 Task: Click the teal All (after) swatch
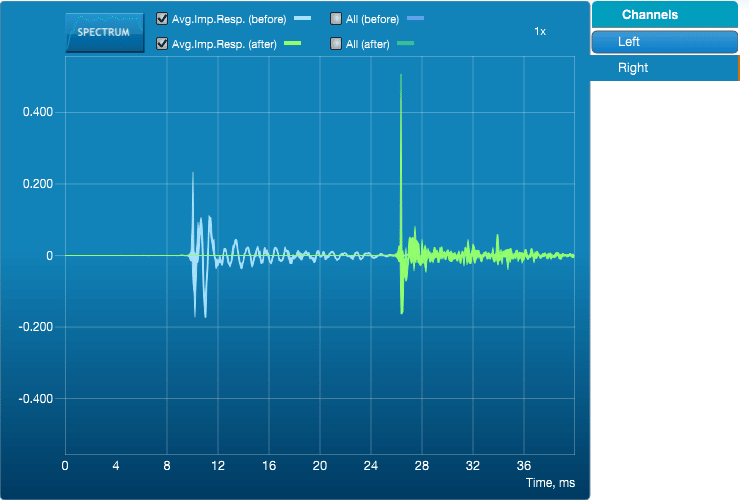point(405,43)
